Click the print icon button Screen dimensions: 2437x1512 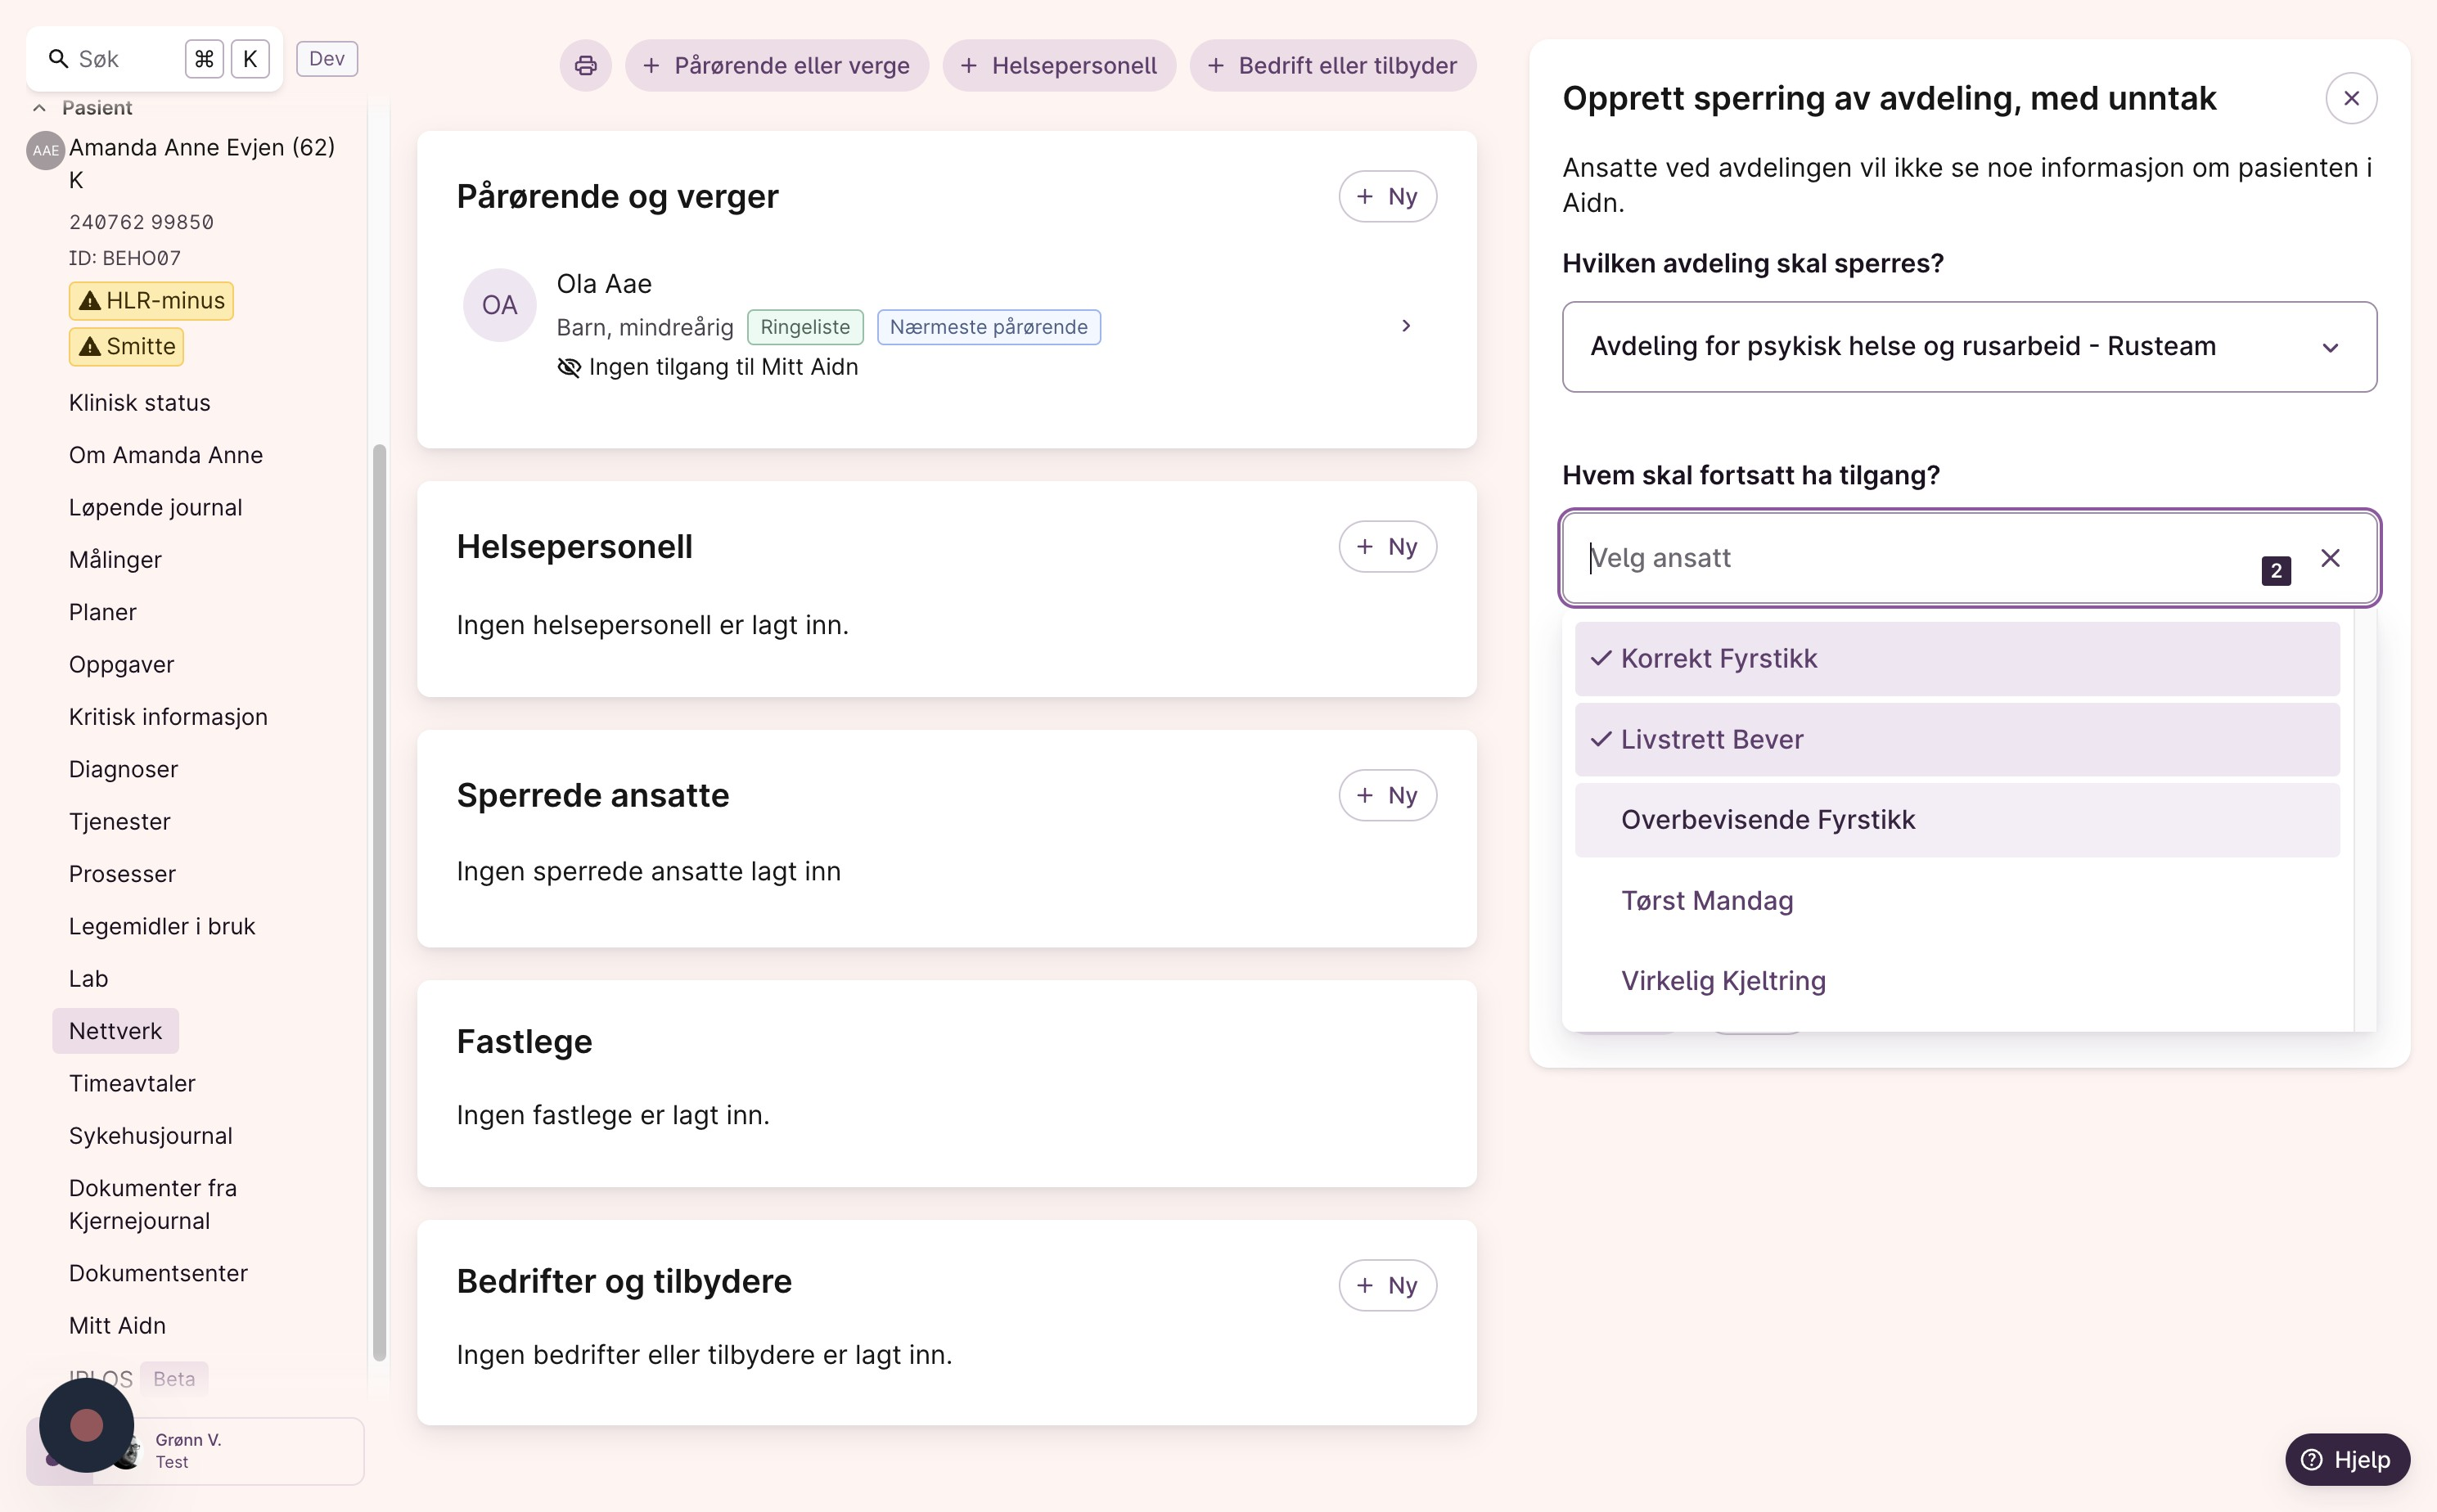[x=585, y=66]
